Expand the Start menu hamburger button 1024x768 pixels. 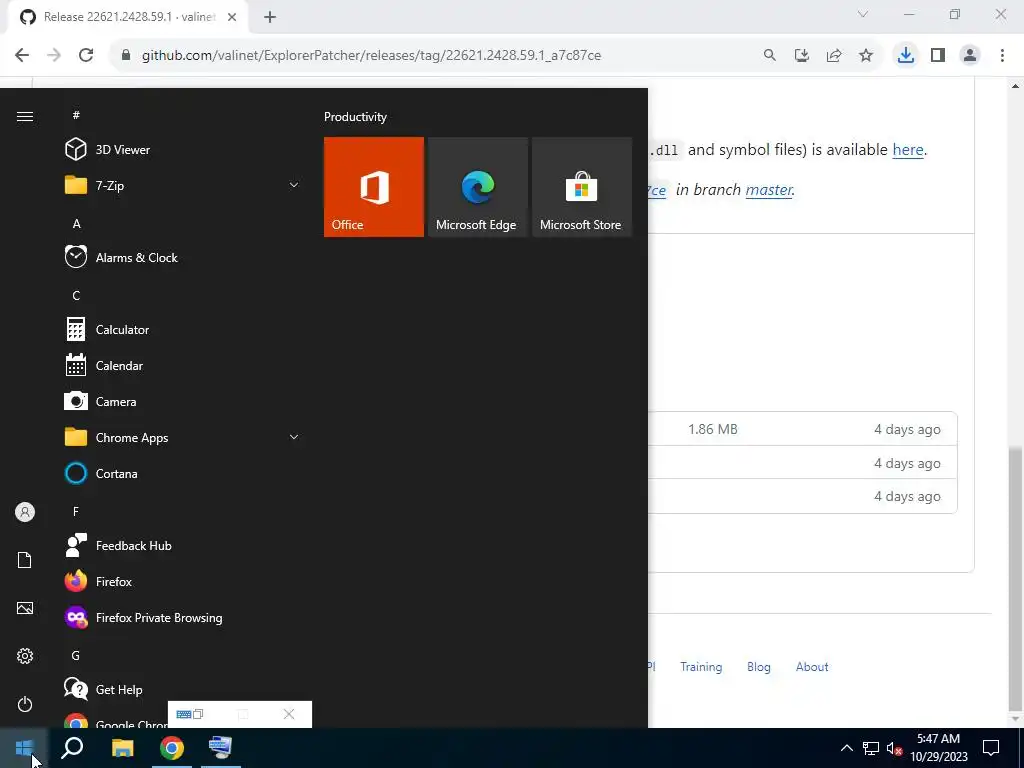pyautogui.click(x=25, y=116)
